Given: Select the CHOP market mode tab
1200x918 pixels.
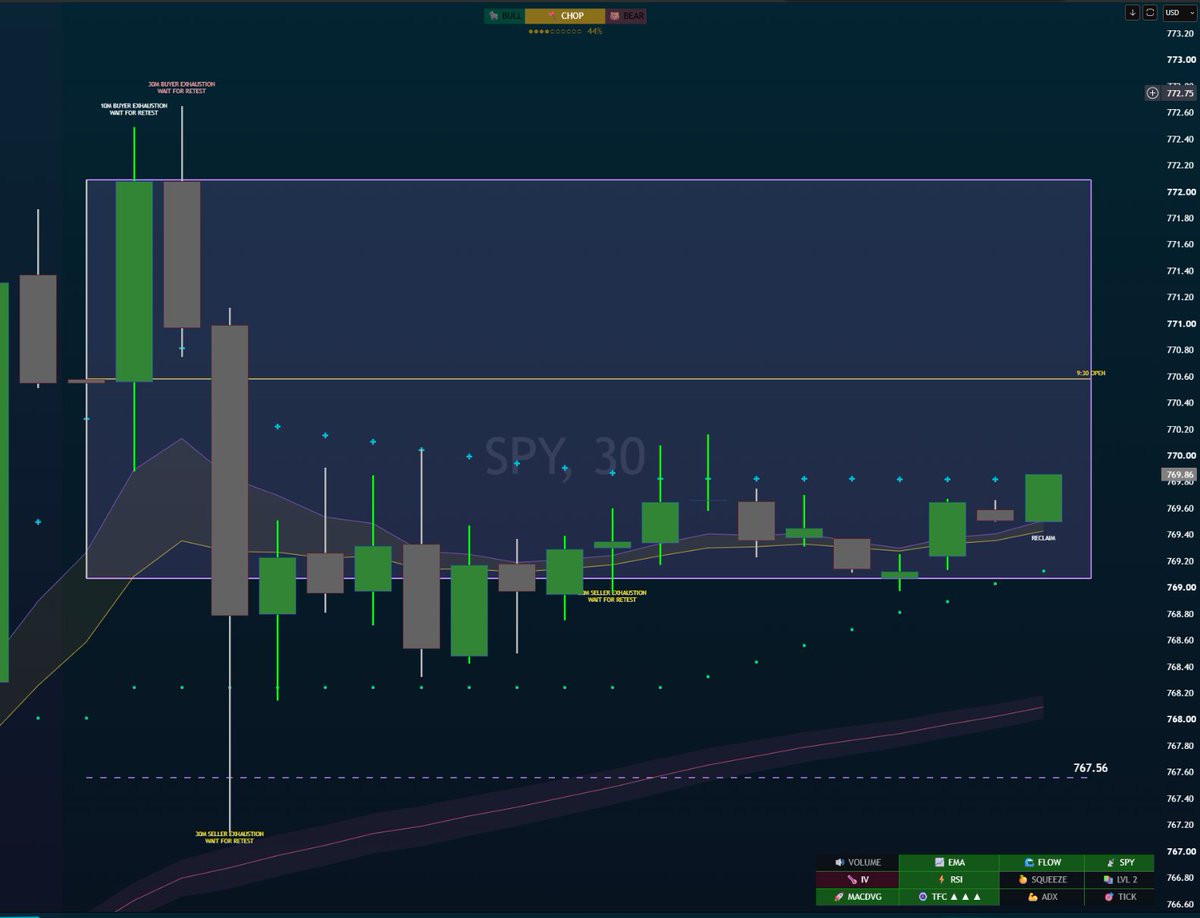Looking at the screenshot, I should pyautogui.click(x=565, y=16).
